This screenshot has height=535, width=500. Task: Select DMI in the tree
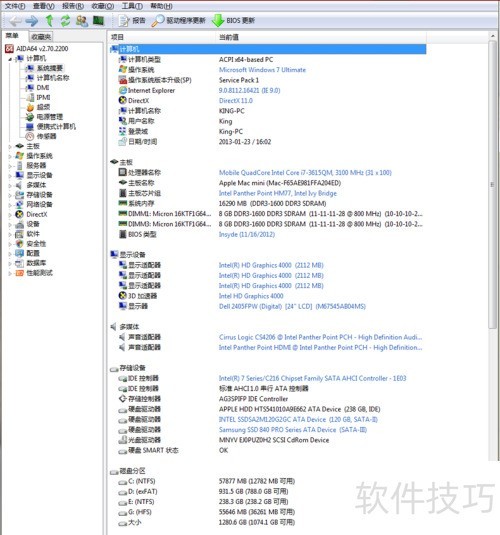click(43, 88)
